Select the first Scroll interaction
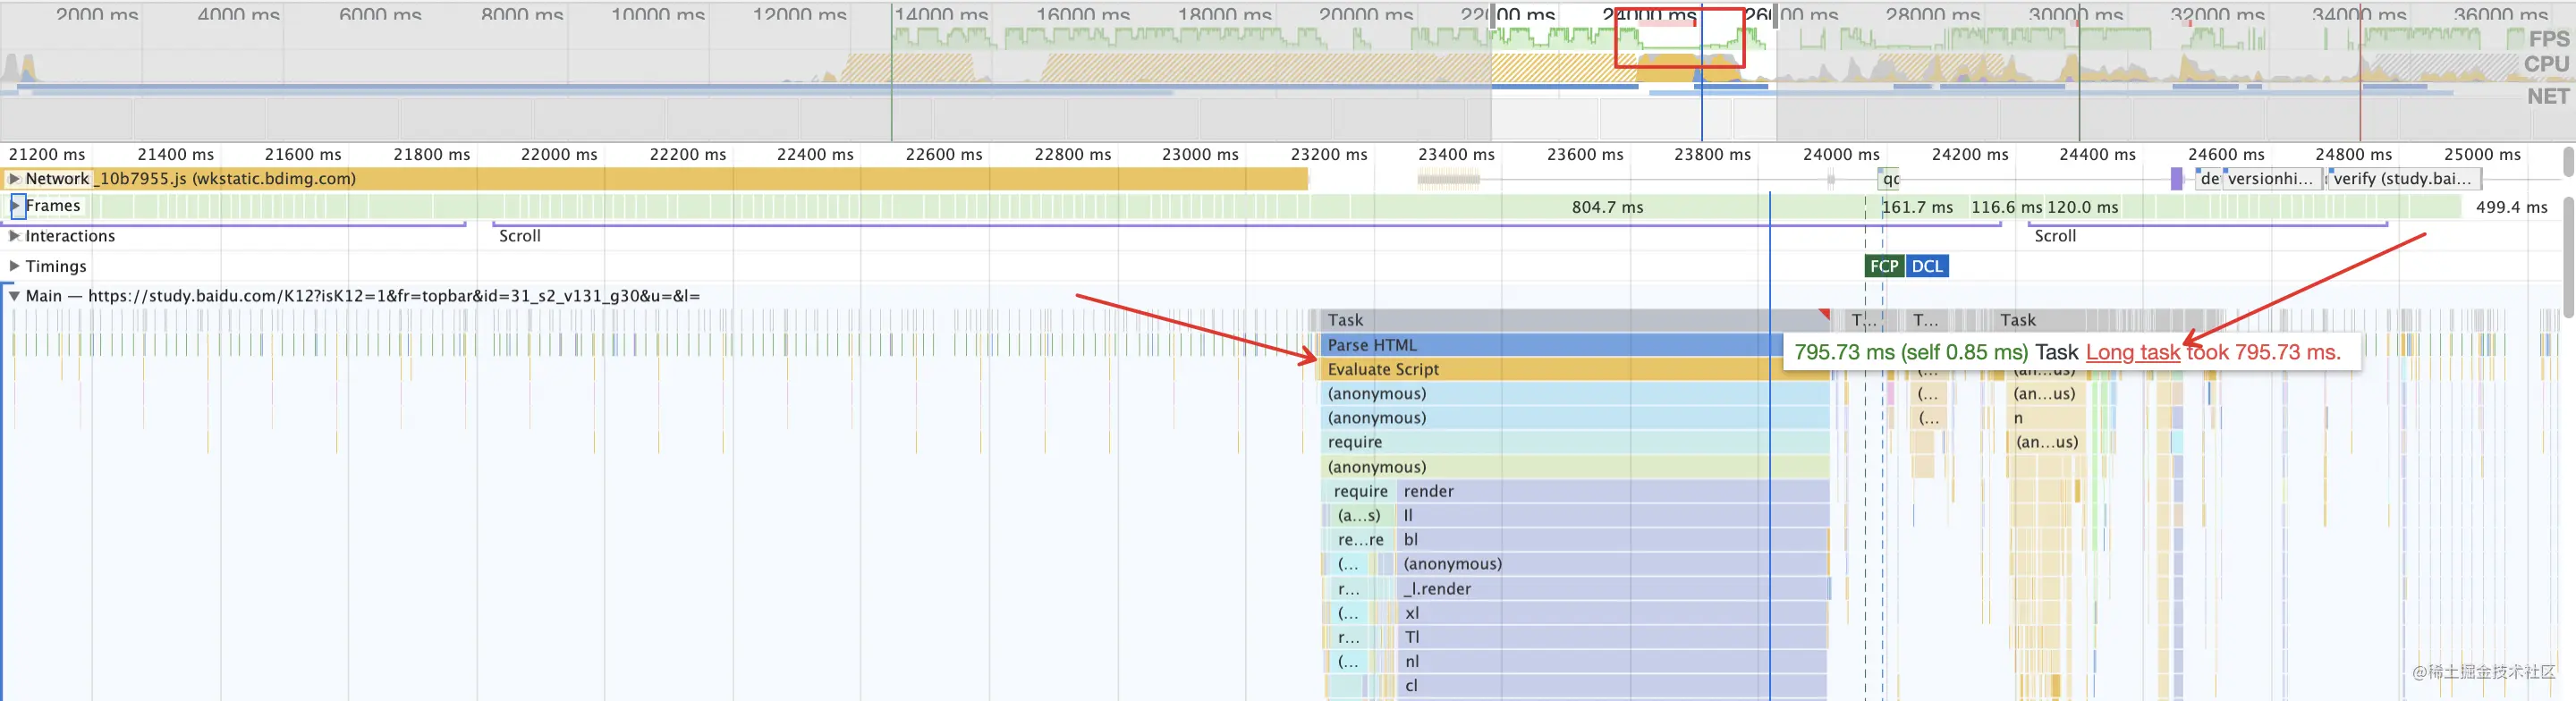The height and width of the screenshot is (701, 2576). (x=1245, y=235)
